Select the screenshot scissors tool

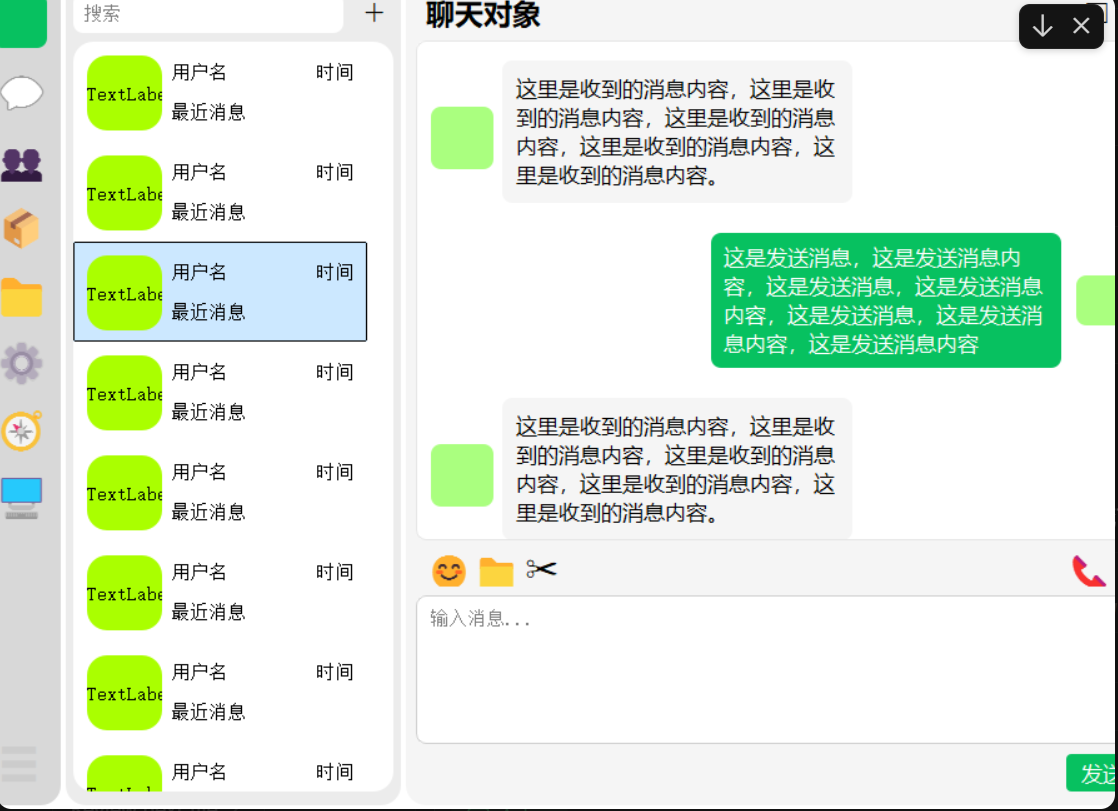coord(542,571)
